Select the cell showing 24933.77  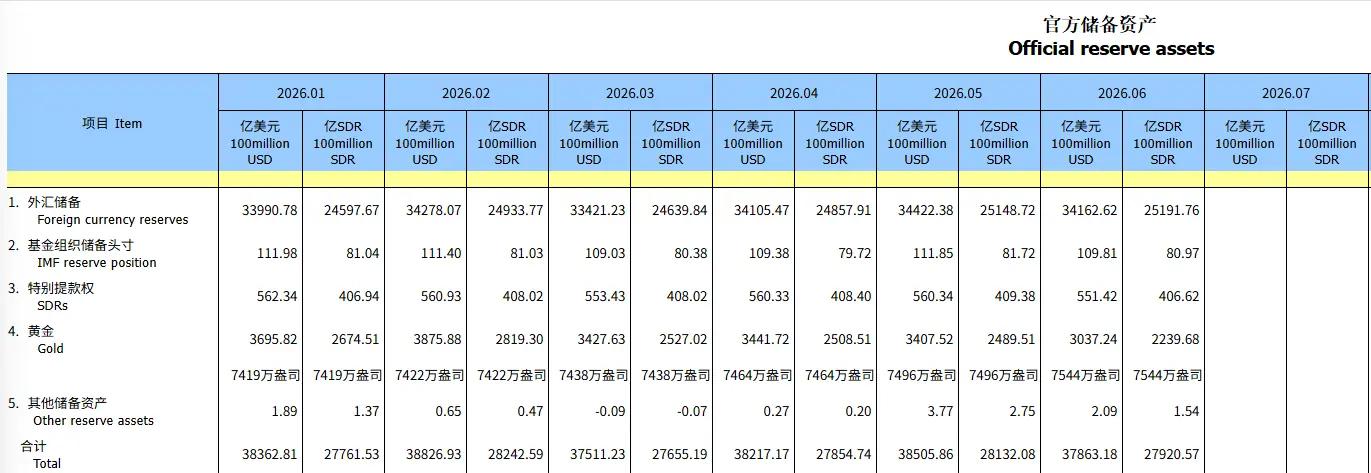click(x=516, y=210)
